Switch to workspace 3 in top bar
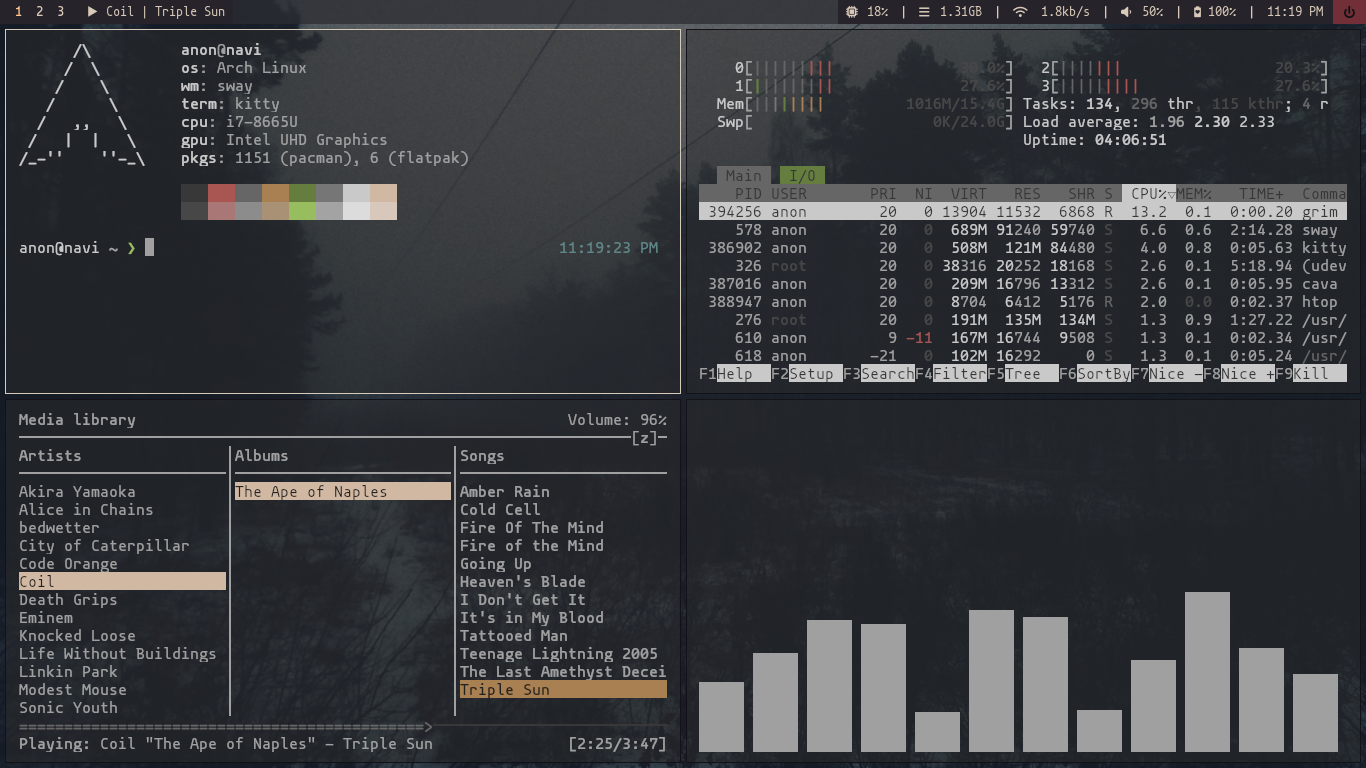 (x=61, y=12)
